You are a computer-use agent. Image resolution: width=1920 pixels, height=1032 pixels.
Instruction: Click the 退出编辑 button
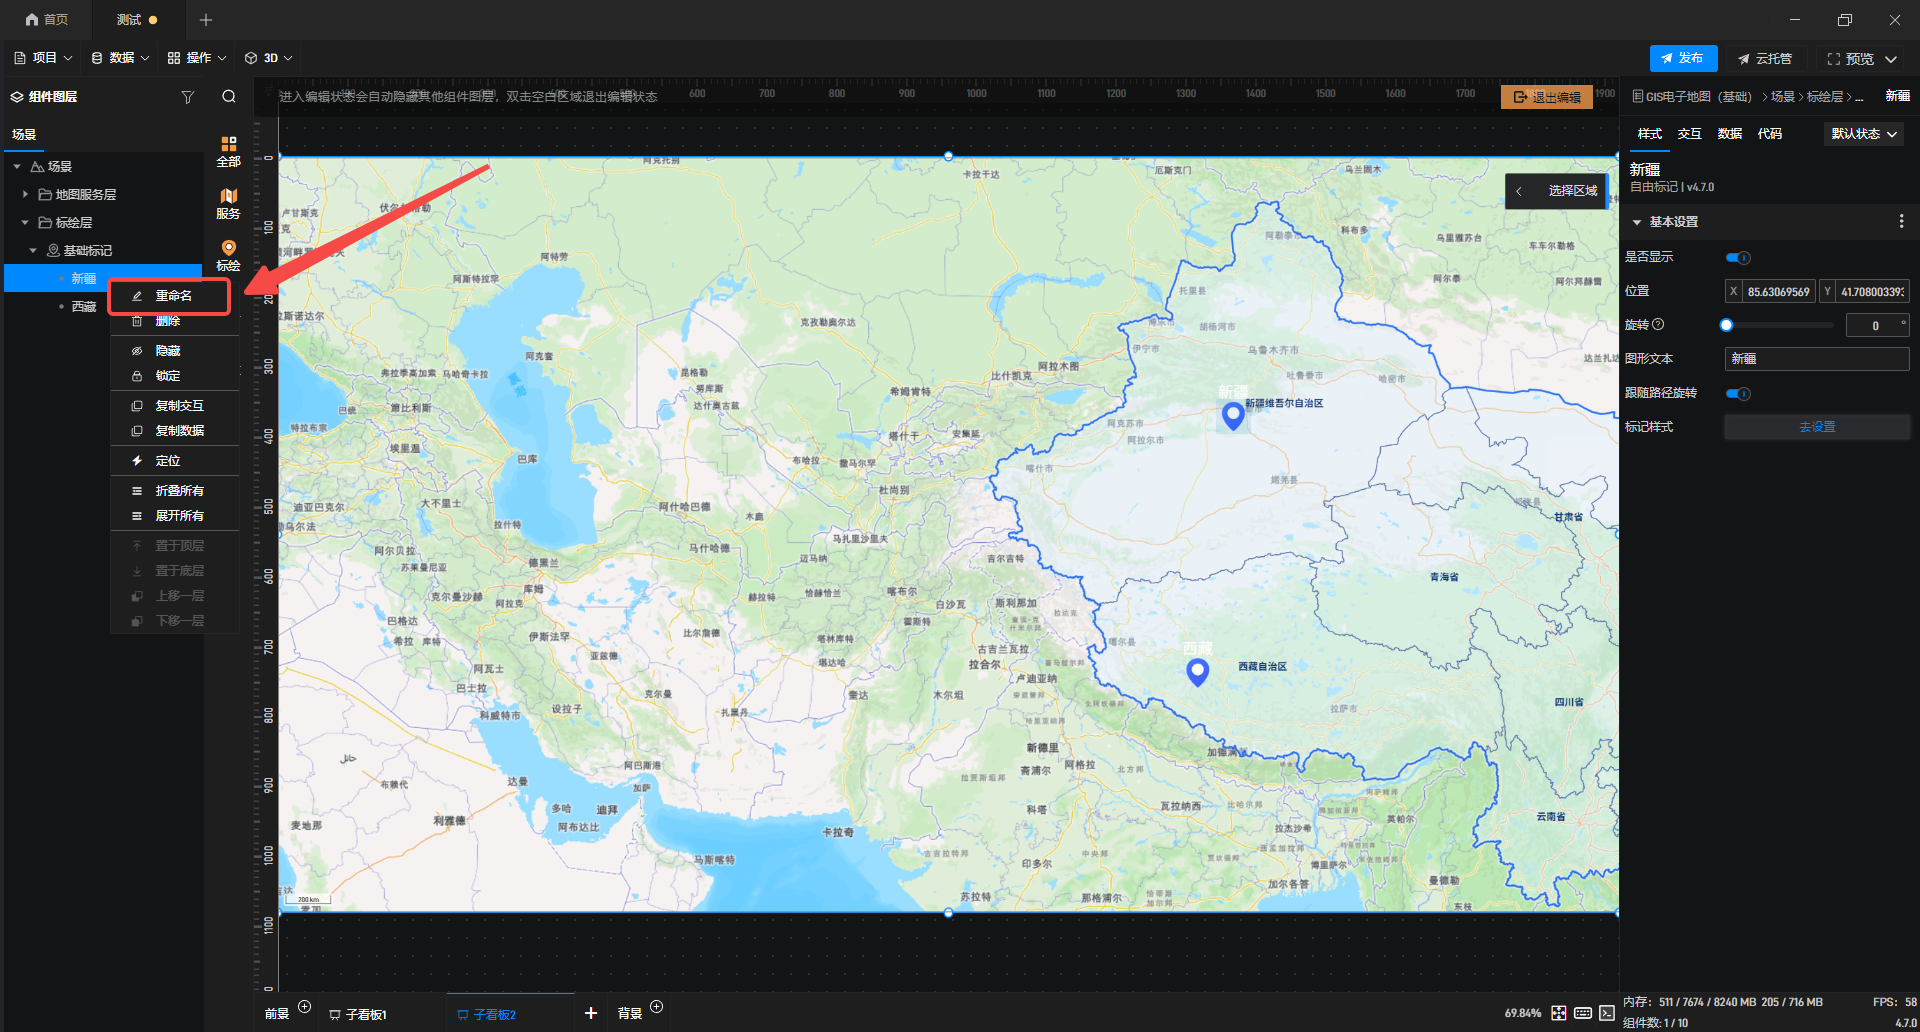click(x=1547, y=97)
